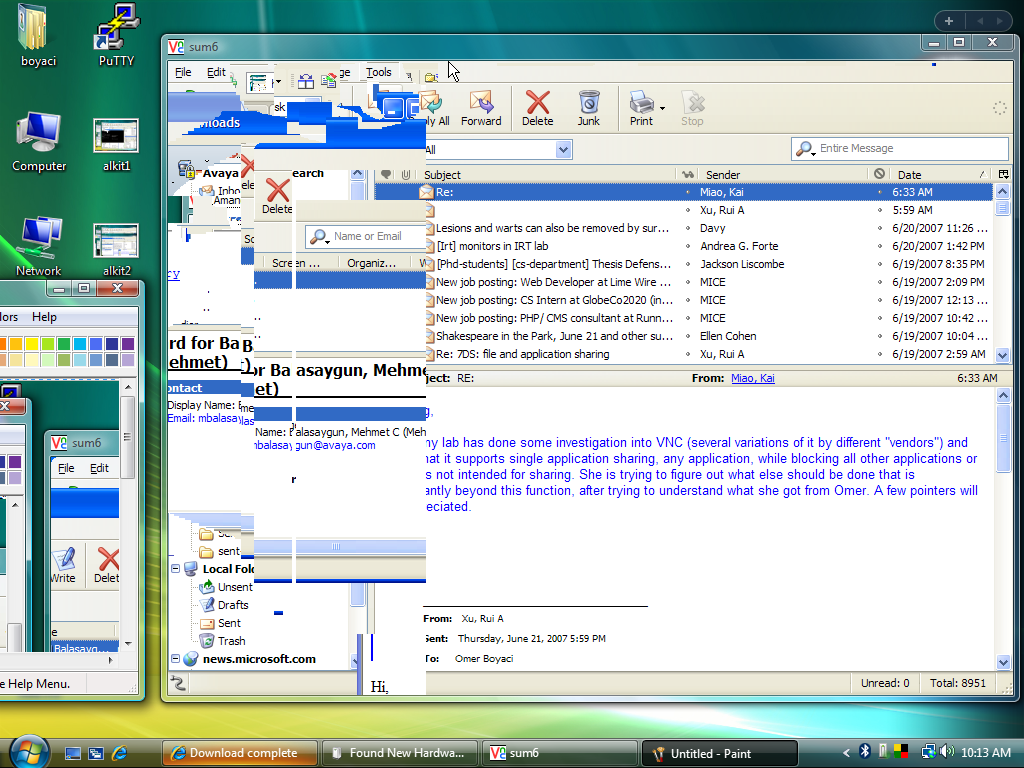1024x768 pixels.
Task: Click the offline status icon in status bar
Action: (x=178, y=683)
